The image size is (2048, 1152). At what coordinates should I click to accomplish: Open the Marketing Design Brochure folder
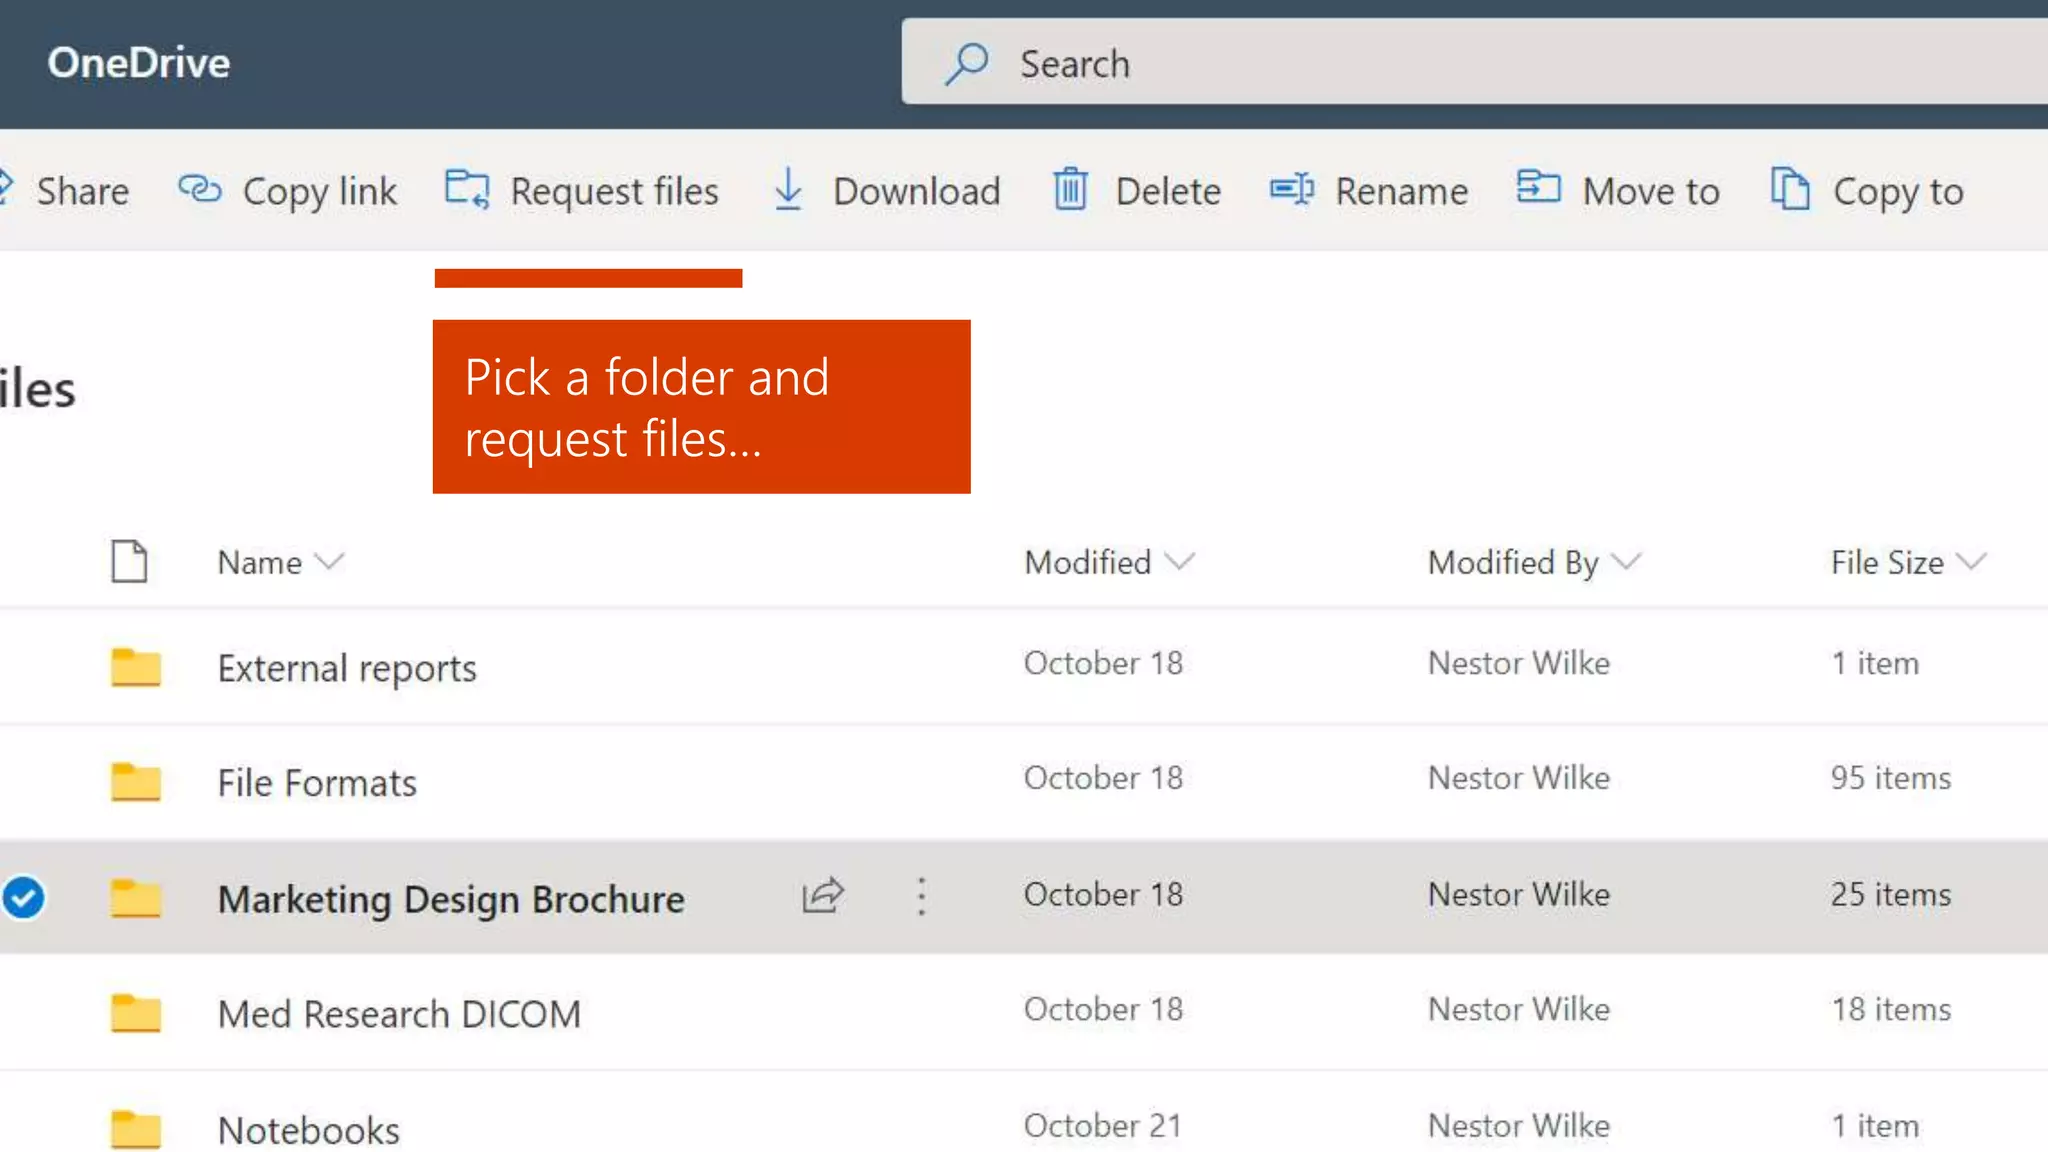451,899
